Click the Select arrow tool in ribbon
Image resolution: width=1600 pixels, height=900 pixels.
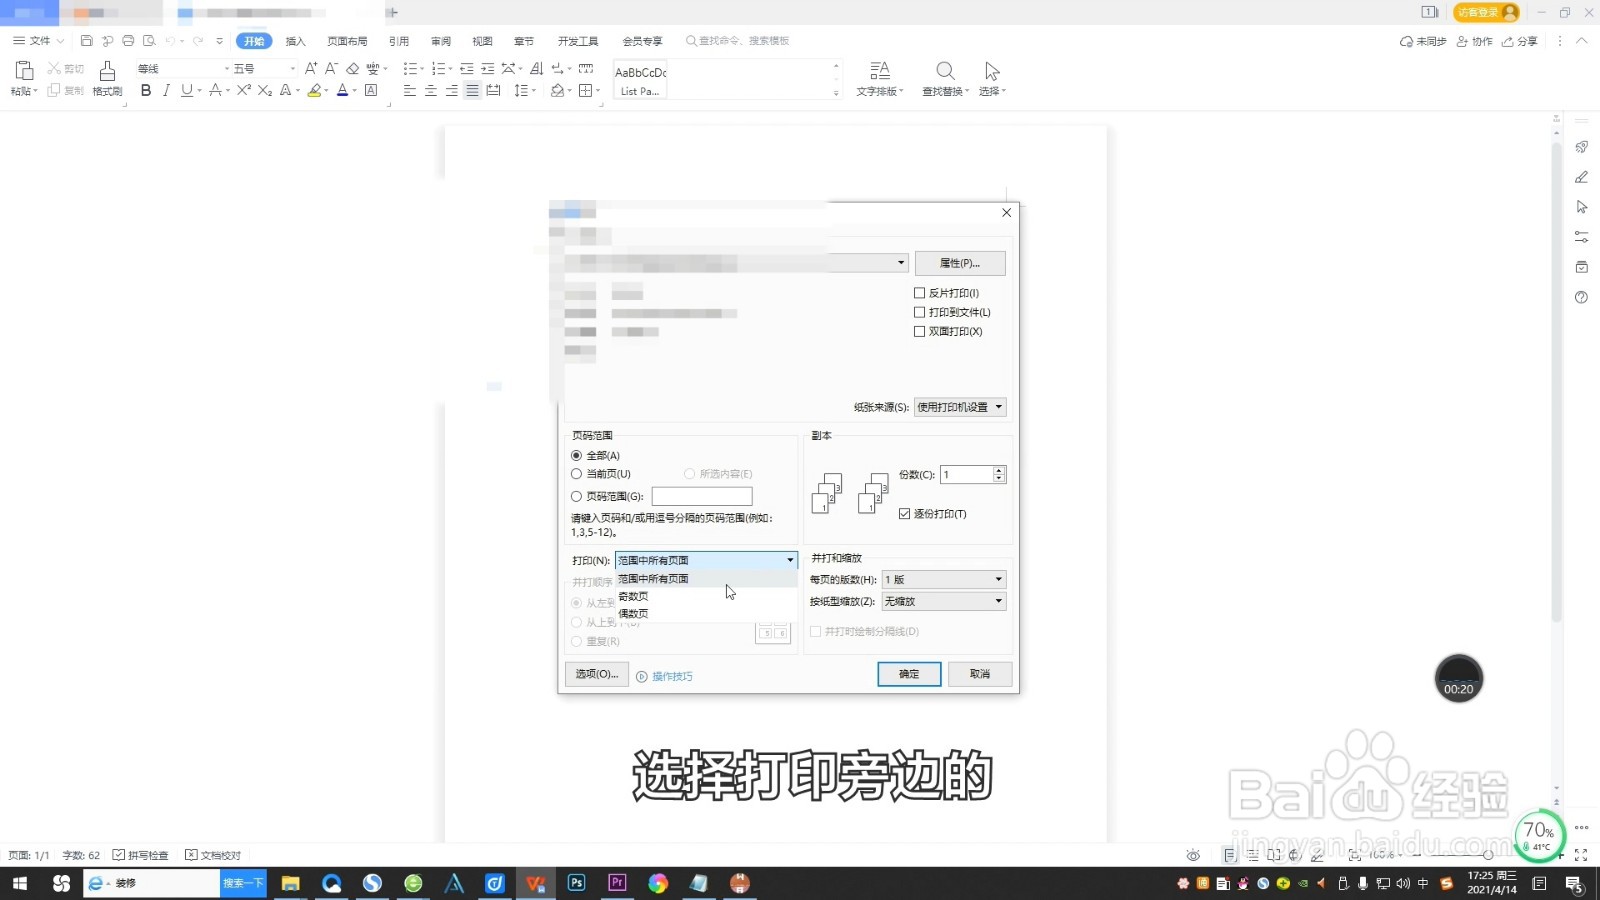991,78
